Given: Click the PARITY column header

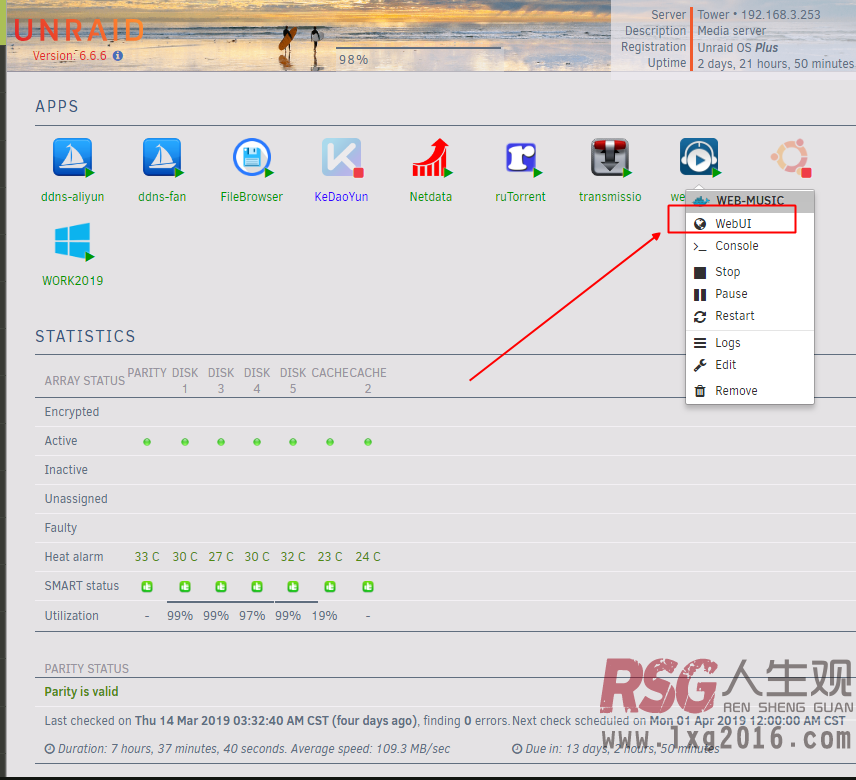Looking at the screenshot, I should tap(147, 373).
